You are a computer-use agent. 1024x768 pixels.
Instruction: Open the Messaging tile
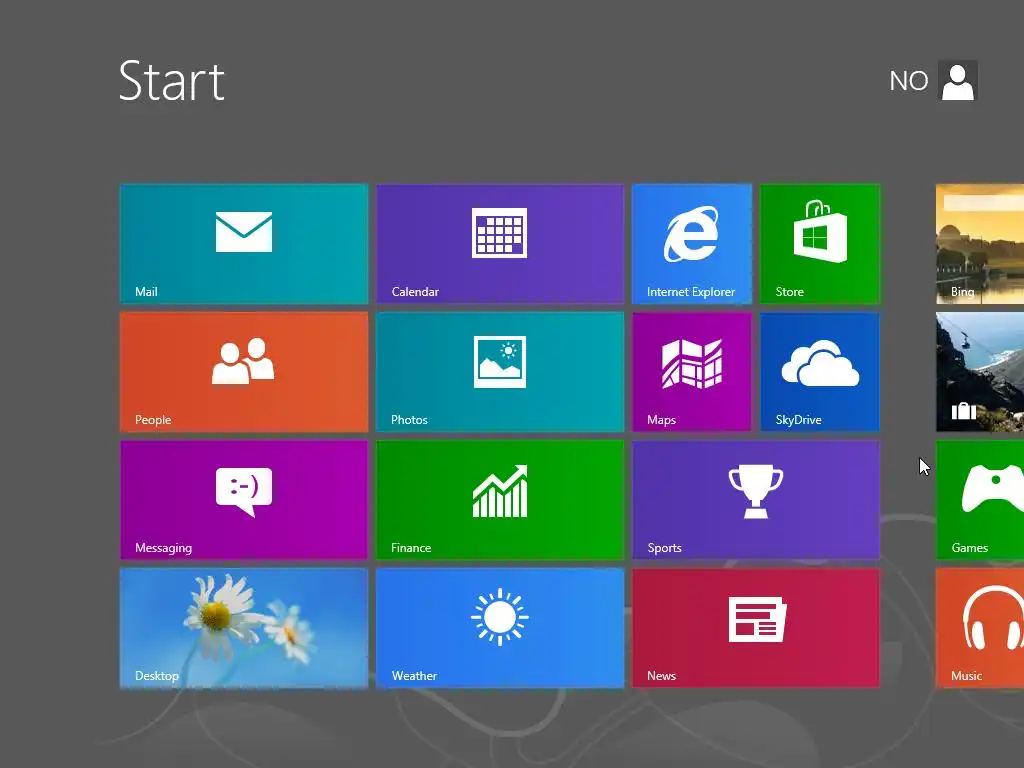point(244,500)
